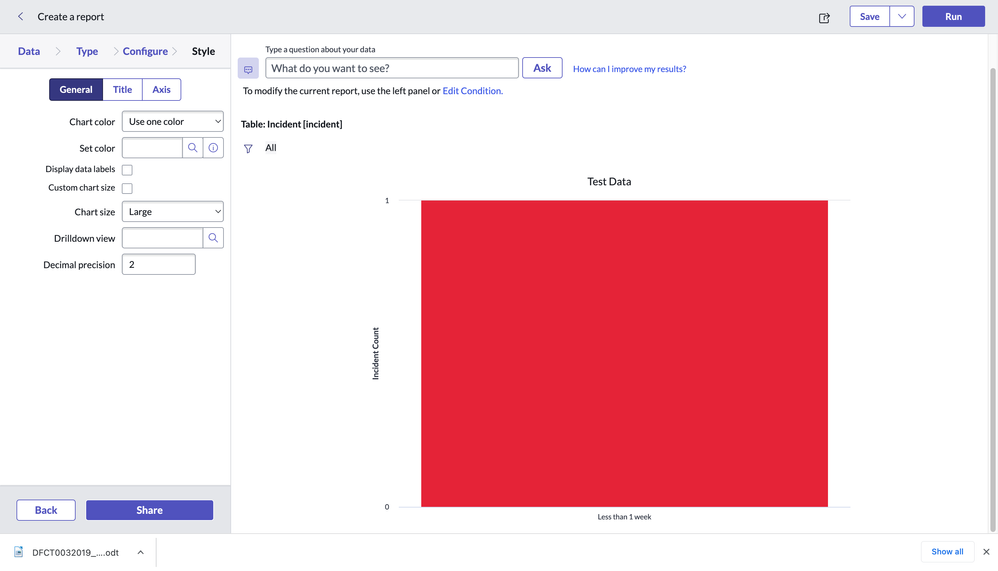Show the Set color info icon

[x=213, y=148]
